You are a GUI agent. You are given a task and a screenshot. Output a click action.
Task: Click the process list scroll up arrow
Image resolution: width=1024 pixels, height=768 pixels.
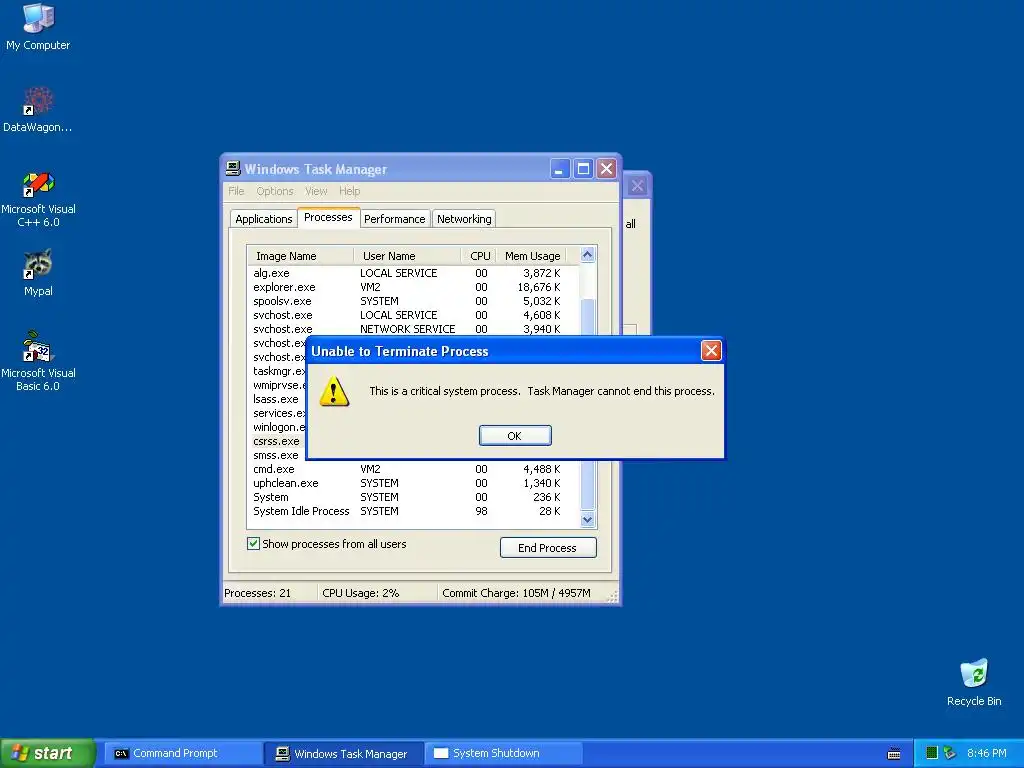tap(587, 255)
